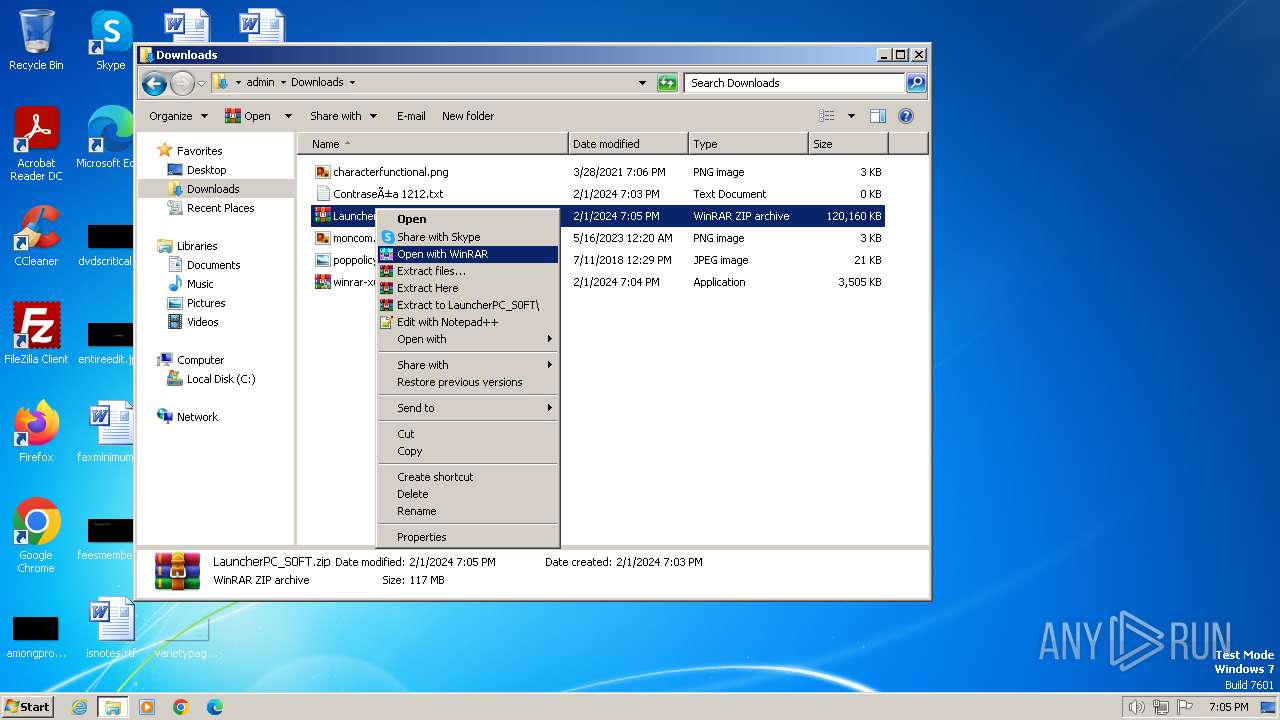The image size is (1280, 720).
Task: Click the volume speaker tray icon
Action: click(x=1136, y=707)
